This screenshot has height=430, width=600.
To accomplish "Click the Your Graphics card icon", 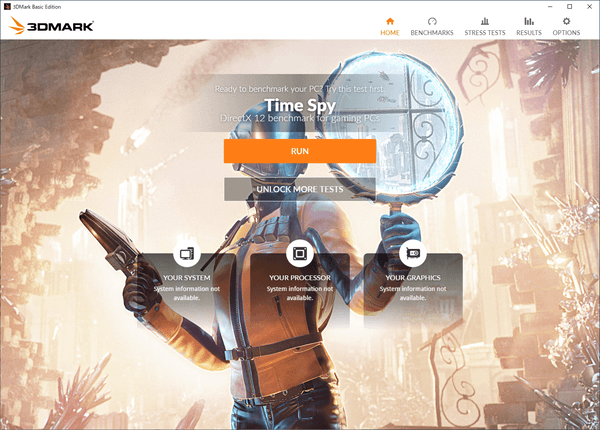I will click(x=412, y=253).
